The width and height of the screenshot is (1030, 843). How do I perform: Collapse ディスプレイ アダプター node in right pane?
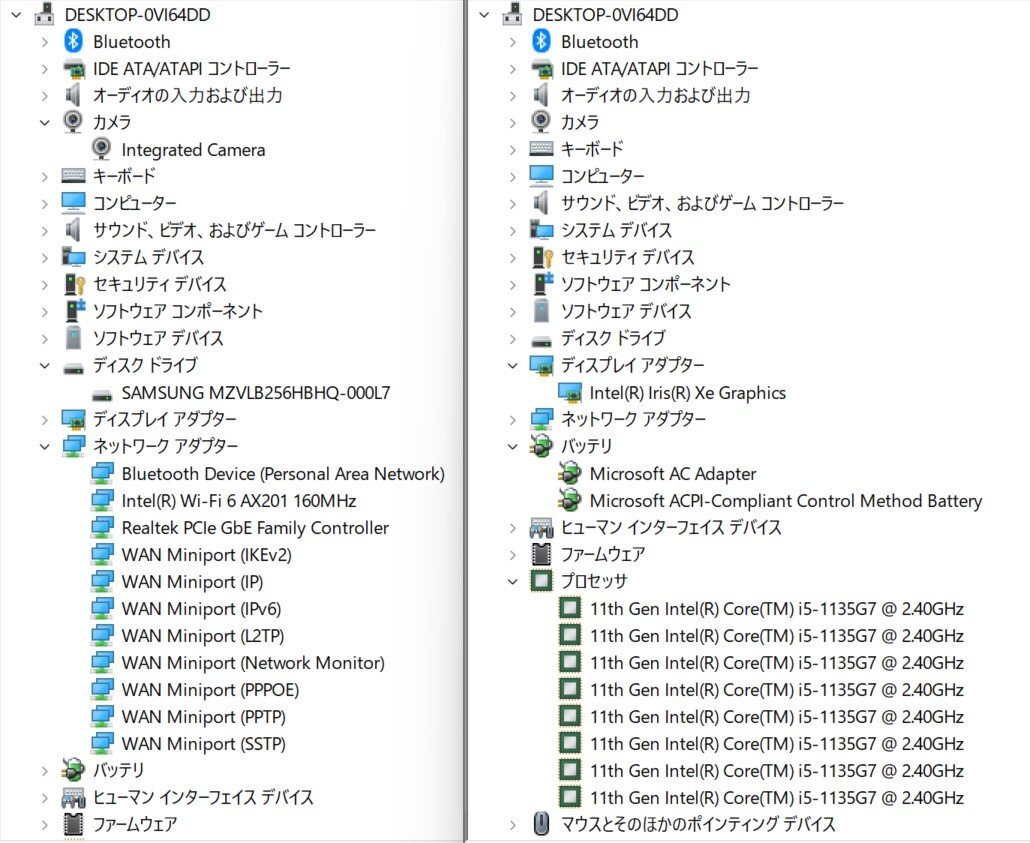(x=513, y=365)
